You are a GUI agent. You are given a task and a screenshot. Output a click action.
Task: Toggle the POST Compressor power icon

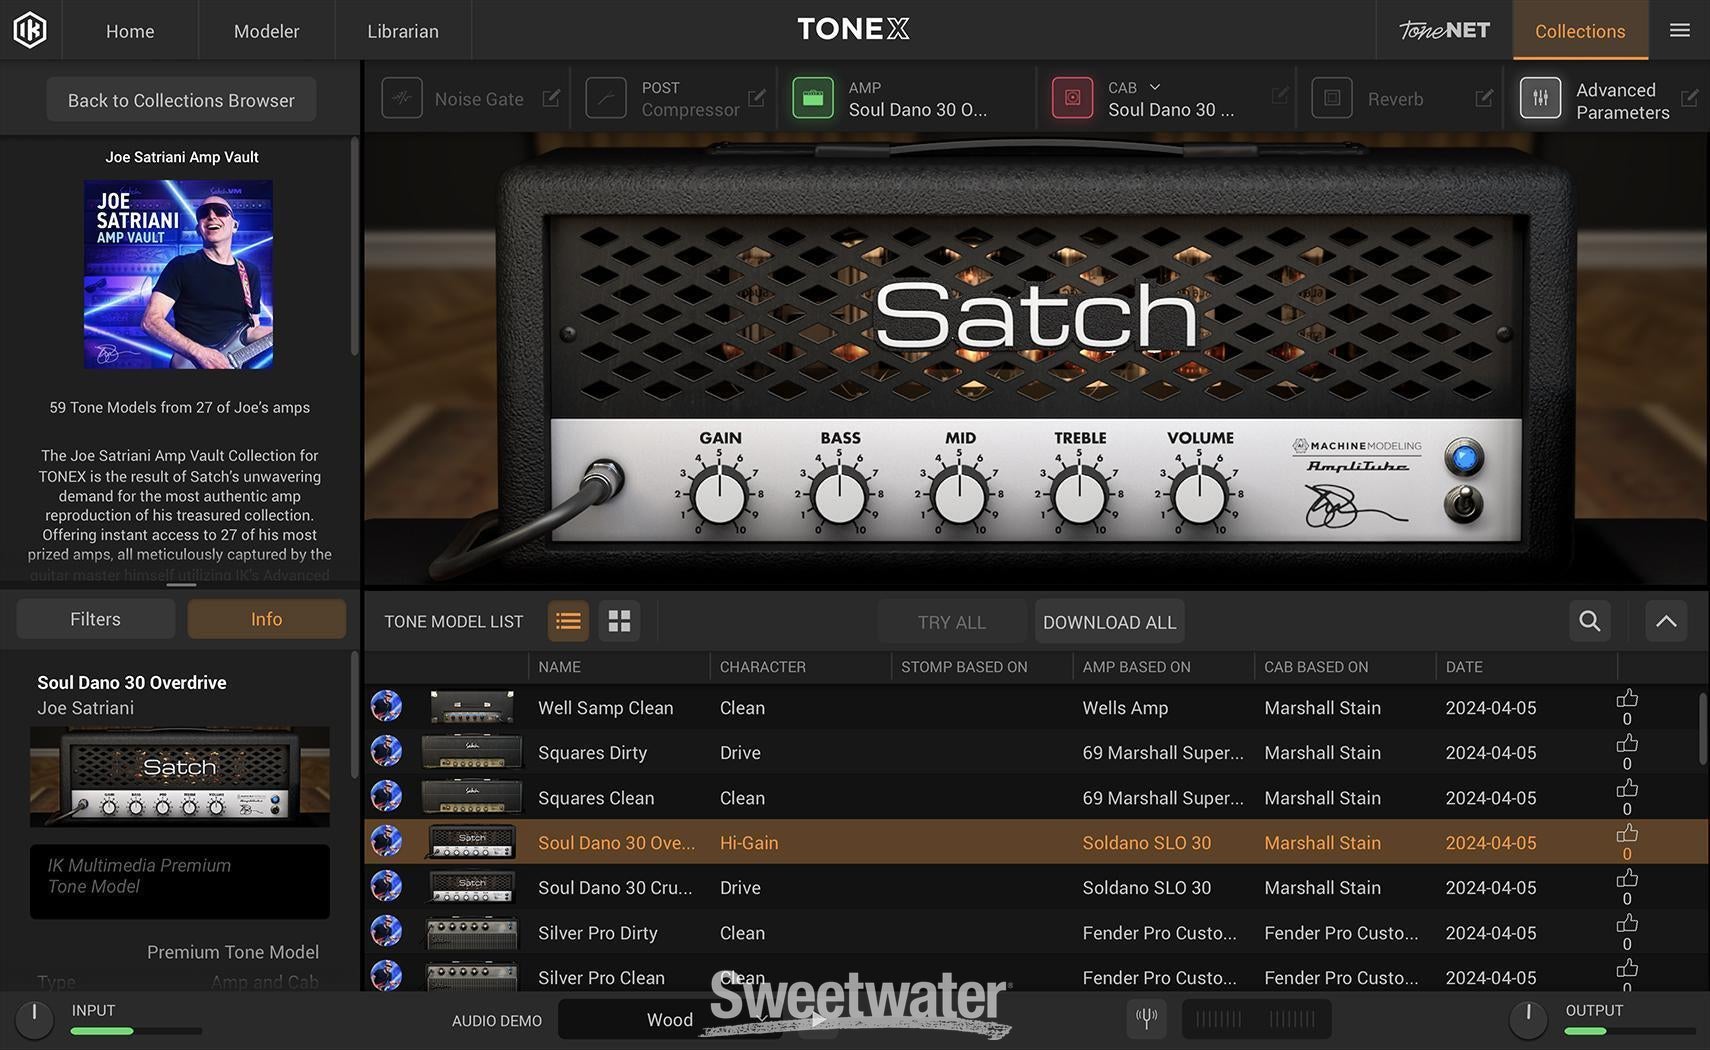click(x=606, y=98)
